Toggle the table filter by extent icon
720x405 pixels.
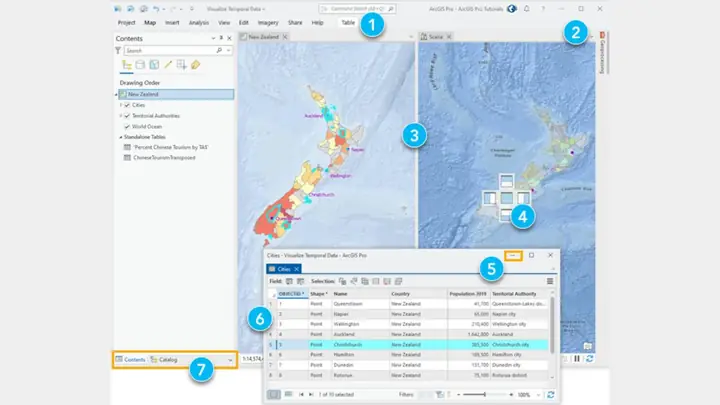click(440, 394)
